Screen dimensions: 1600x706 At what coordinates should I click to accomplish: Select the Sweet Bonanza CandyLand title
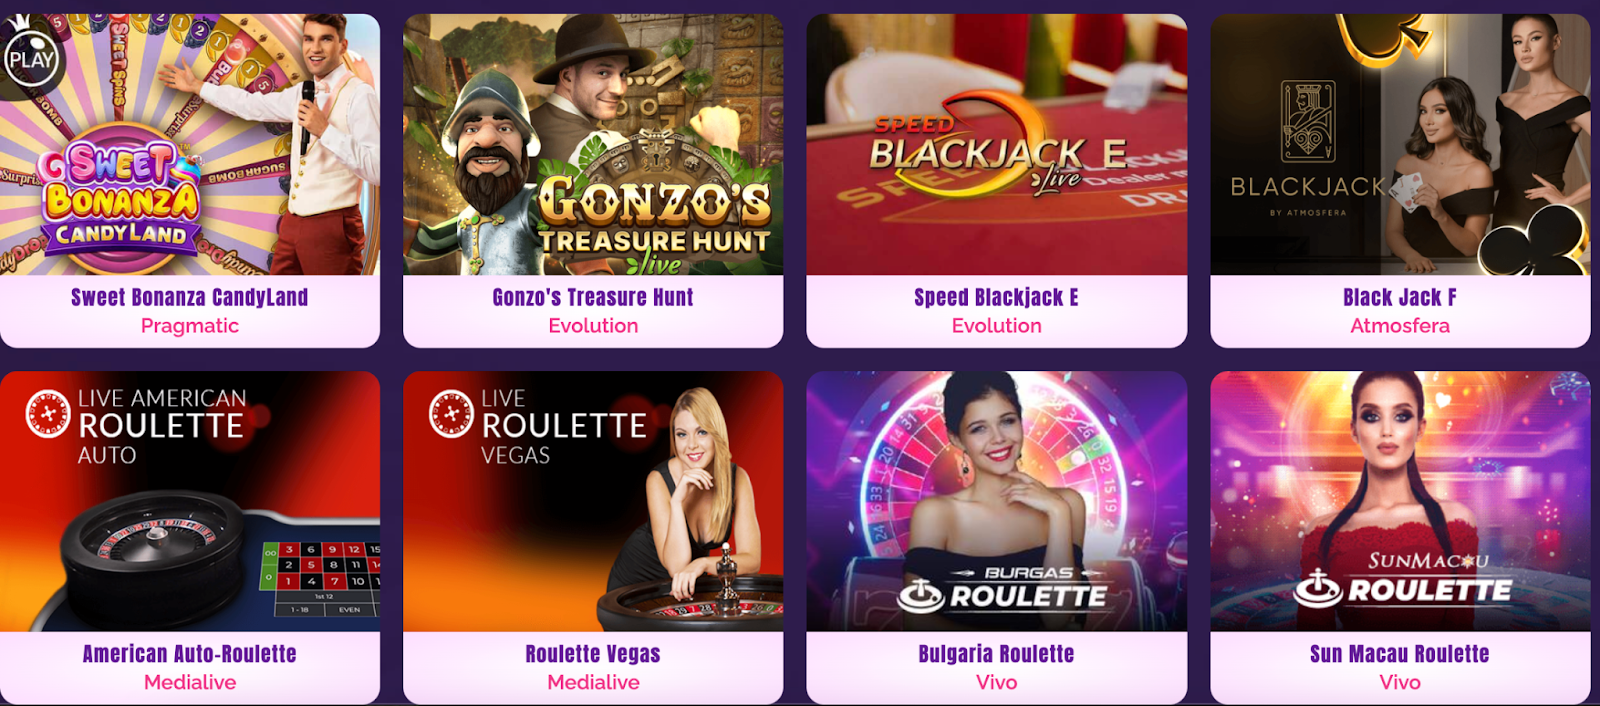[190, 297]
